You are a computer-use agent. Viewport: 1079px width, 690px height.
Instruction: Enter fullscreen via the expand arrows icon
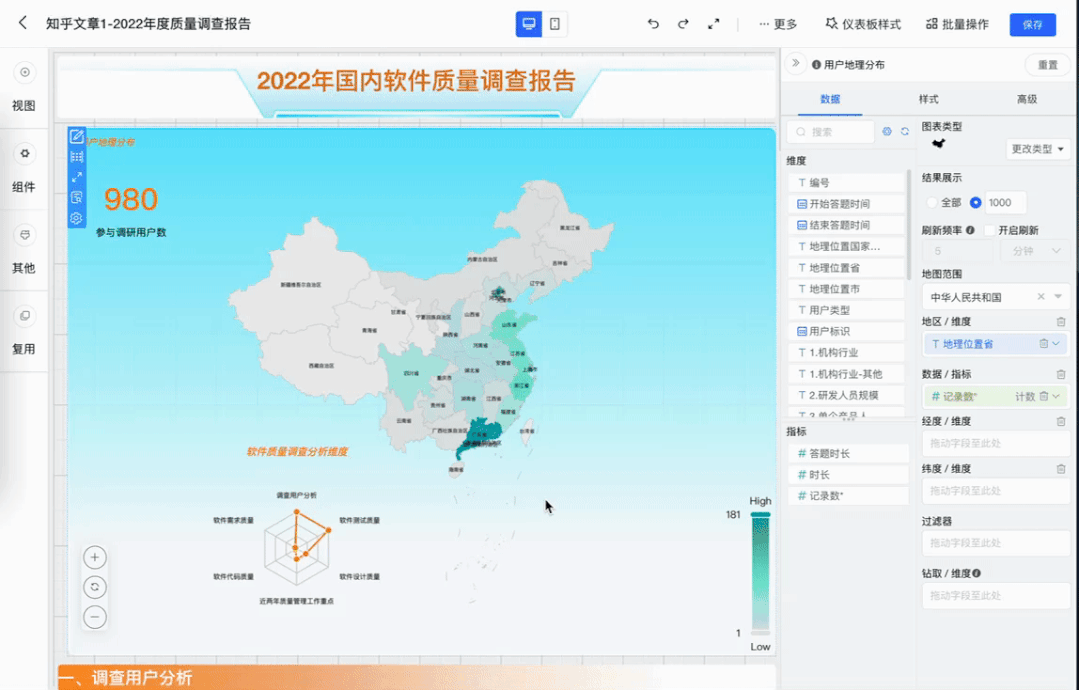click(x=712, y=23)
